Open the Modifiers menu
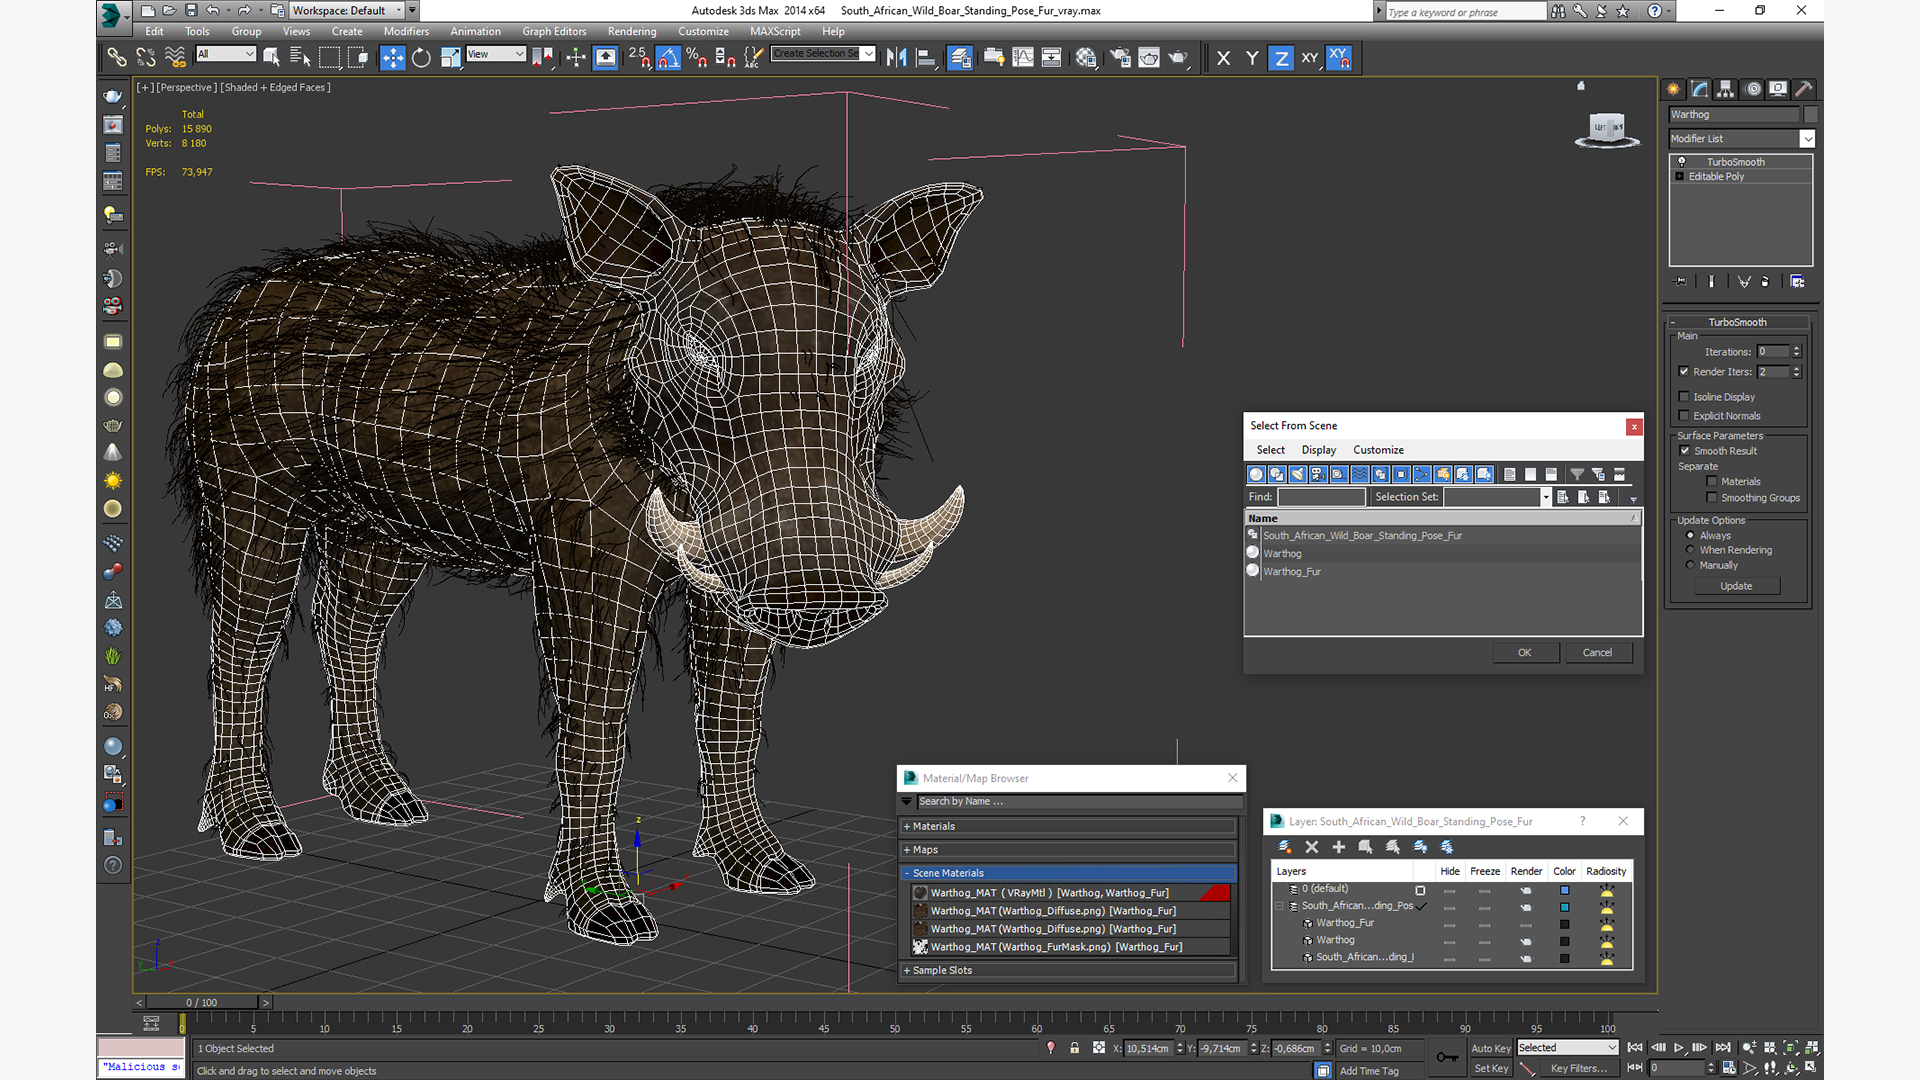Screen dimensions: 1920x1080 pos(406,31)
